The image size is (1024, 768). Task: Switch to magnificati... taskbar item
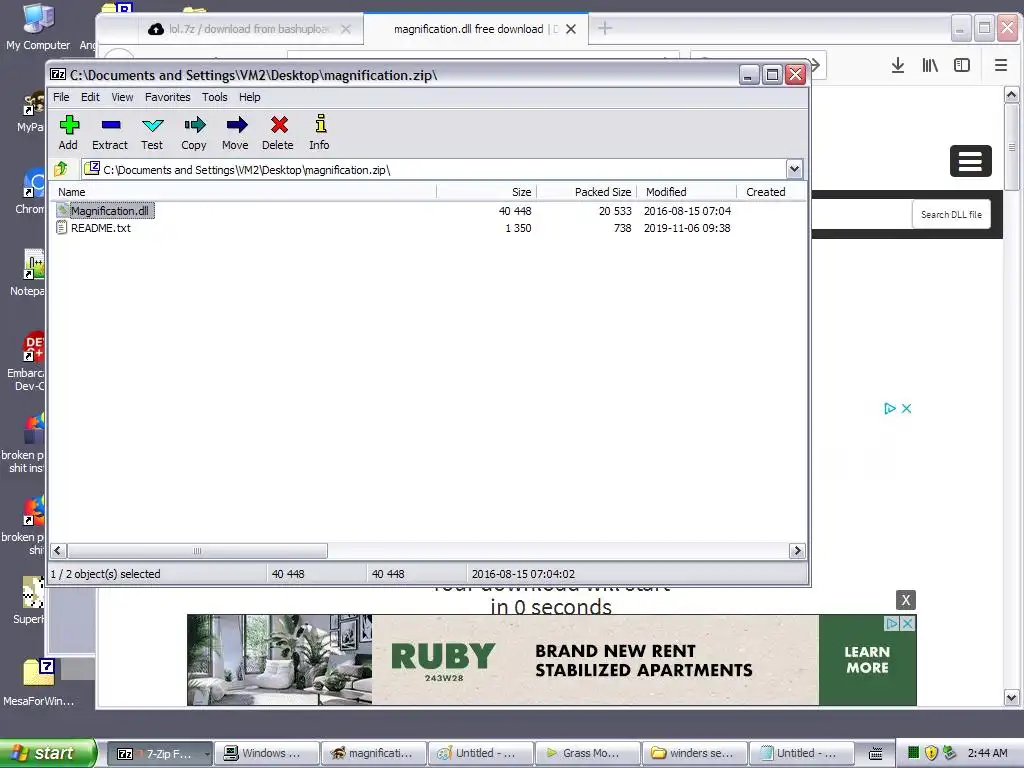(x=374, y=754)
